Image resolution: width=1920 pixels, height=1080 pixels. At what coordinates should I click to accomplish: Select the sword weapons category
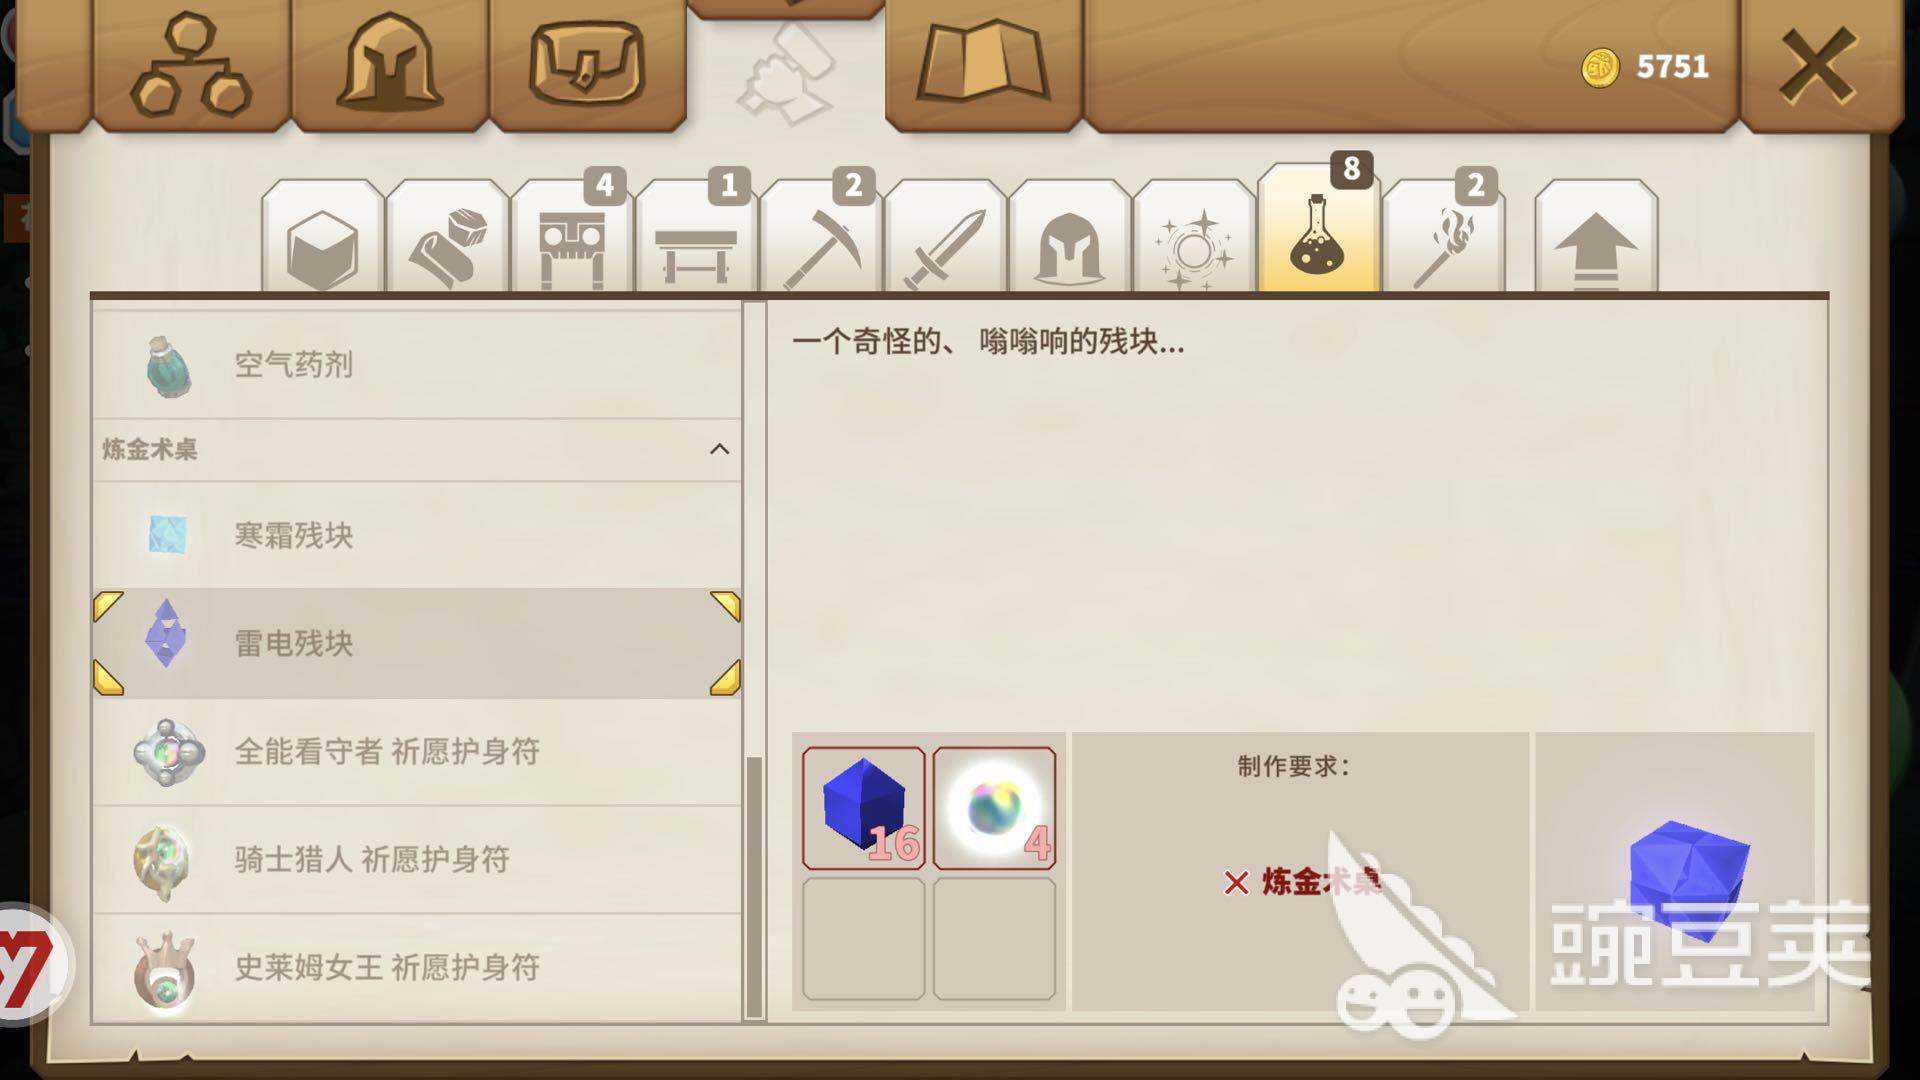(945, 238)
